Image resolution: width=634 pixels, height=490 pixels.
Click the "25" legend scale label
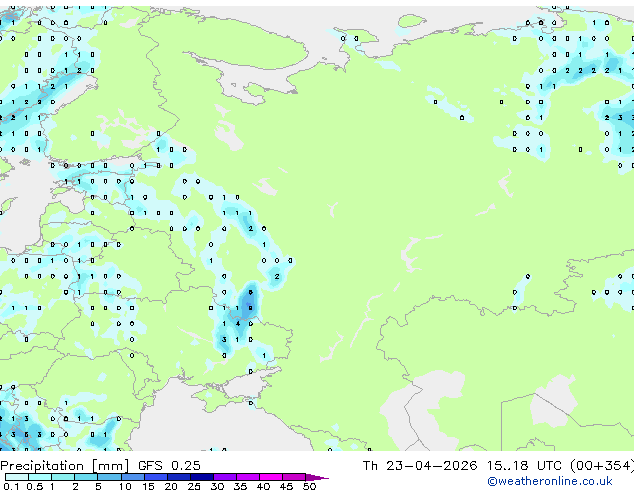tap(194, 486)
